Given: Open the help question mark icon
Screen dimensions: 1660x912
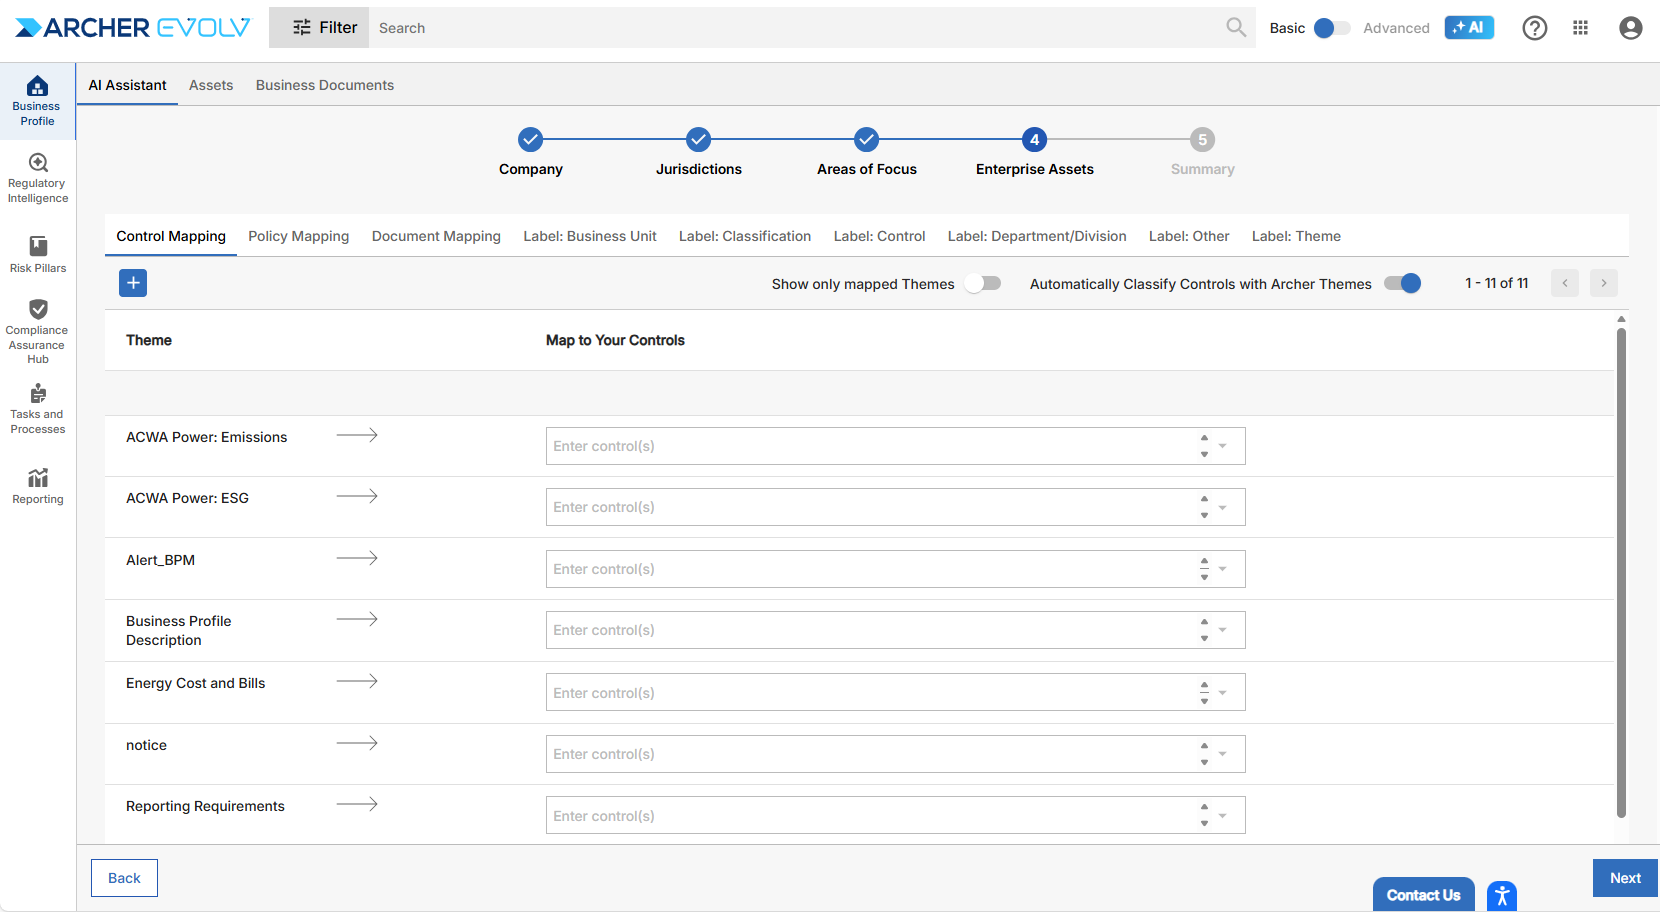Looking at the screenshot, I should 1534,28.
